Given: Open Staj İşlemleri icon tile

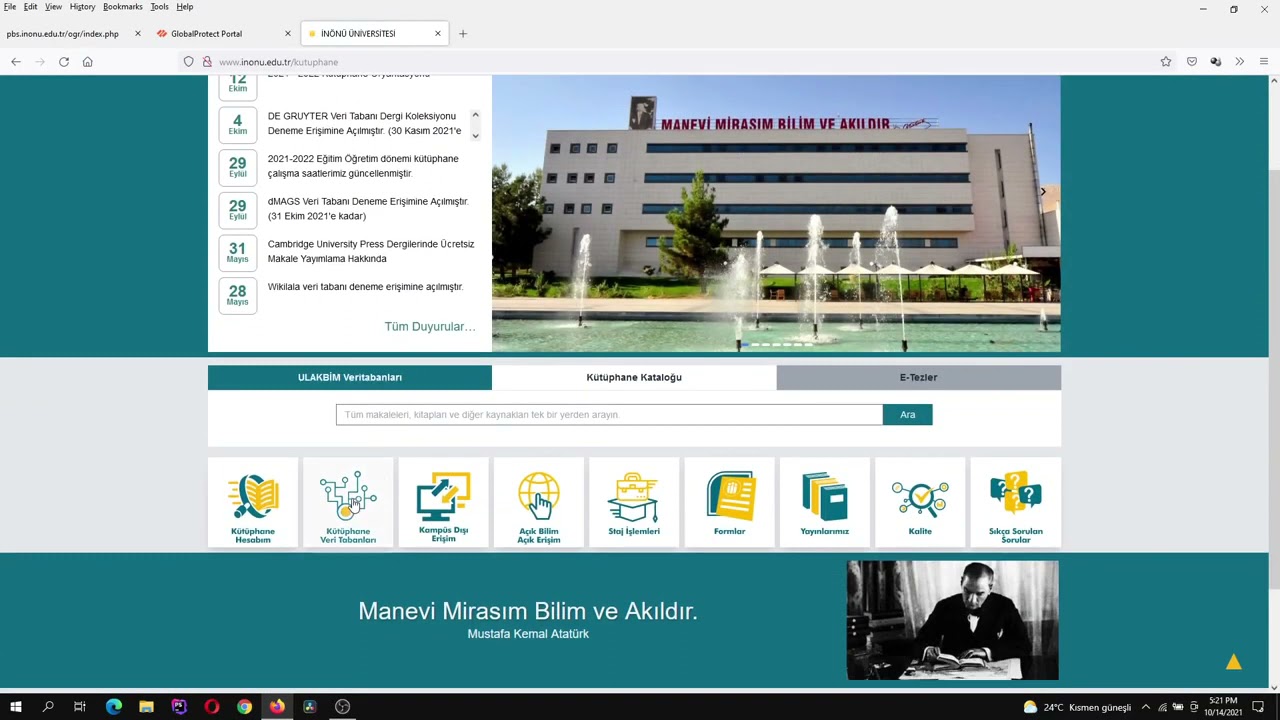Looking at the screenshot, I should pos(634,503).
